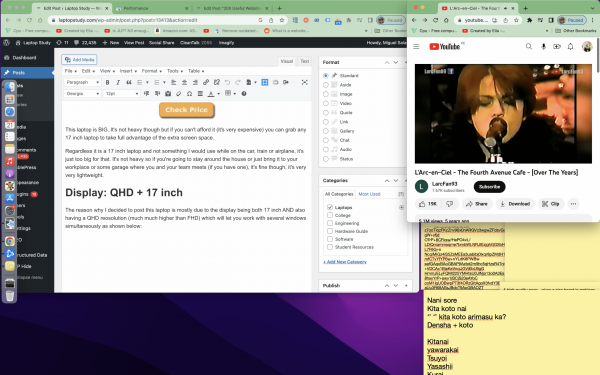Align text center in the editor
Image resolution: width=600 pixels, height=375 pixels.
[184, 82]
